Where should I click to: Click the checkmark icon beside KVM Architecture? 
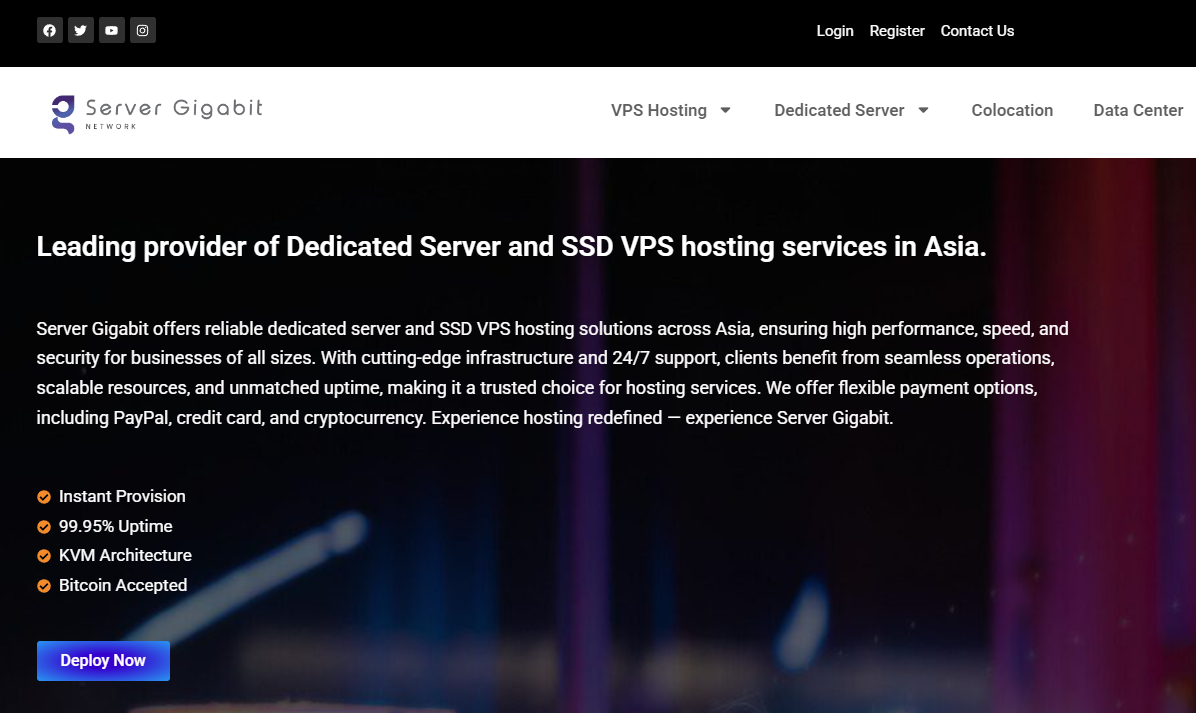(x=44, y=556)
